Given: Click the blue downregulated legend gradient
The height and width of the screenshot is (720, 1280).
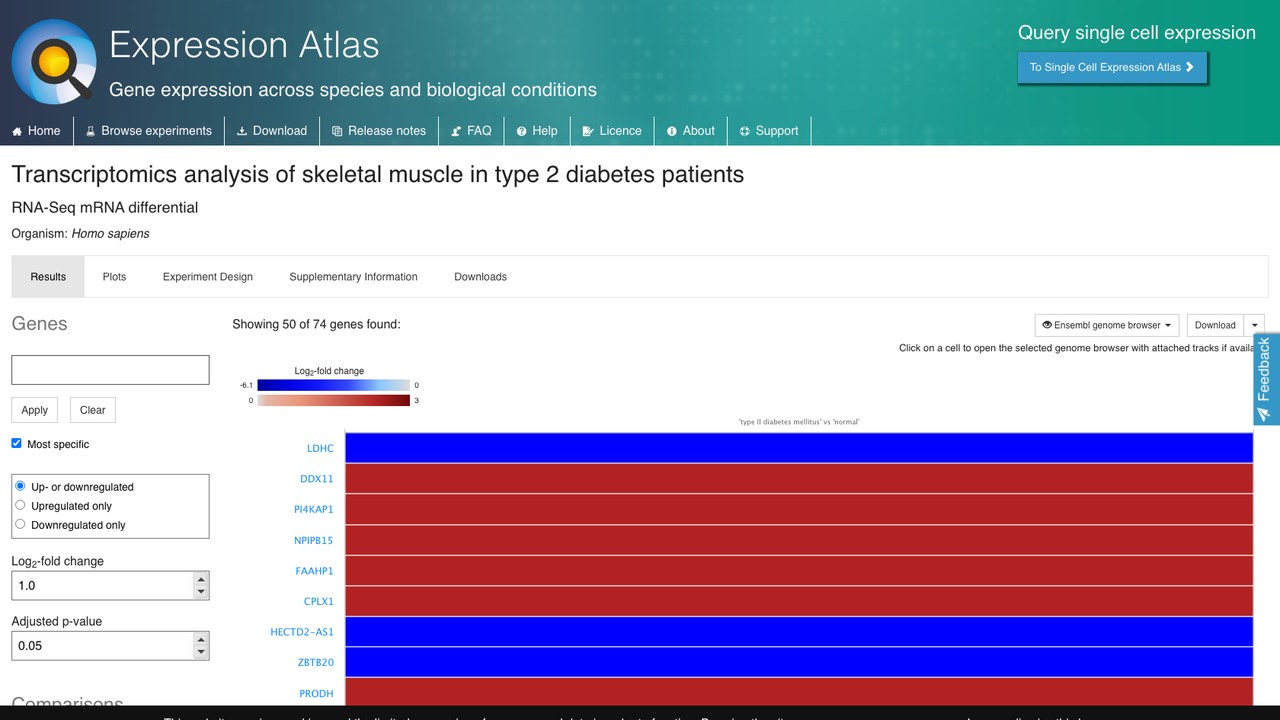Looking at the screenshot, I should (x=333, y=385).
